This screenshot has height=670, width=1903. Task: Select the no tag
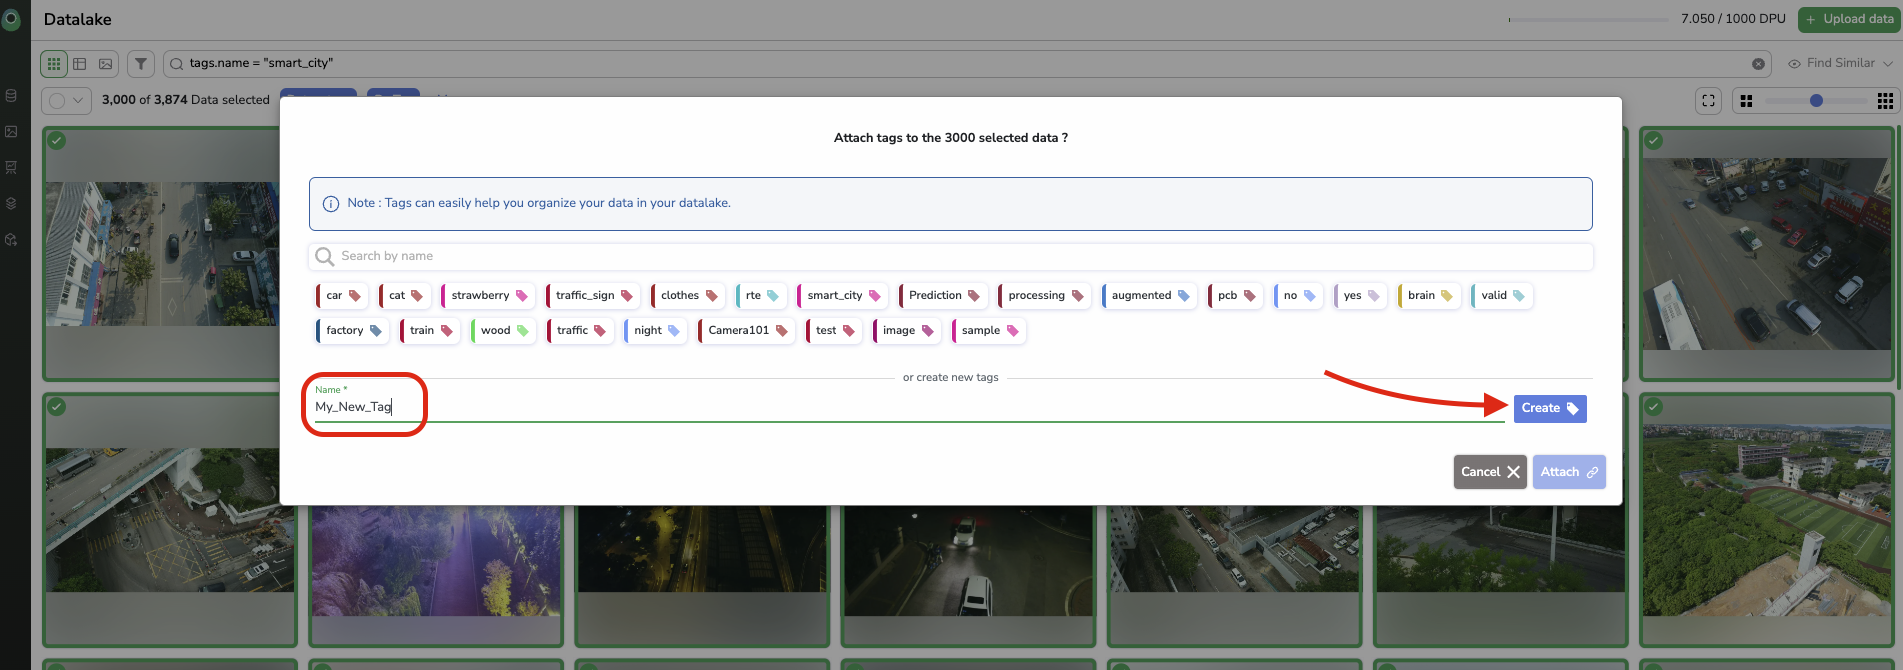(x=1298, y=296)
